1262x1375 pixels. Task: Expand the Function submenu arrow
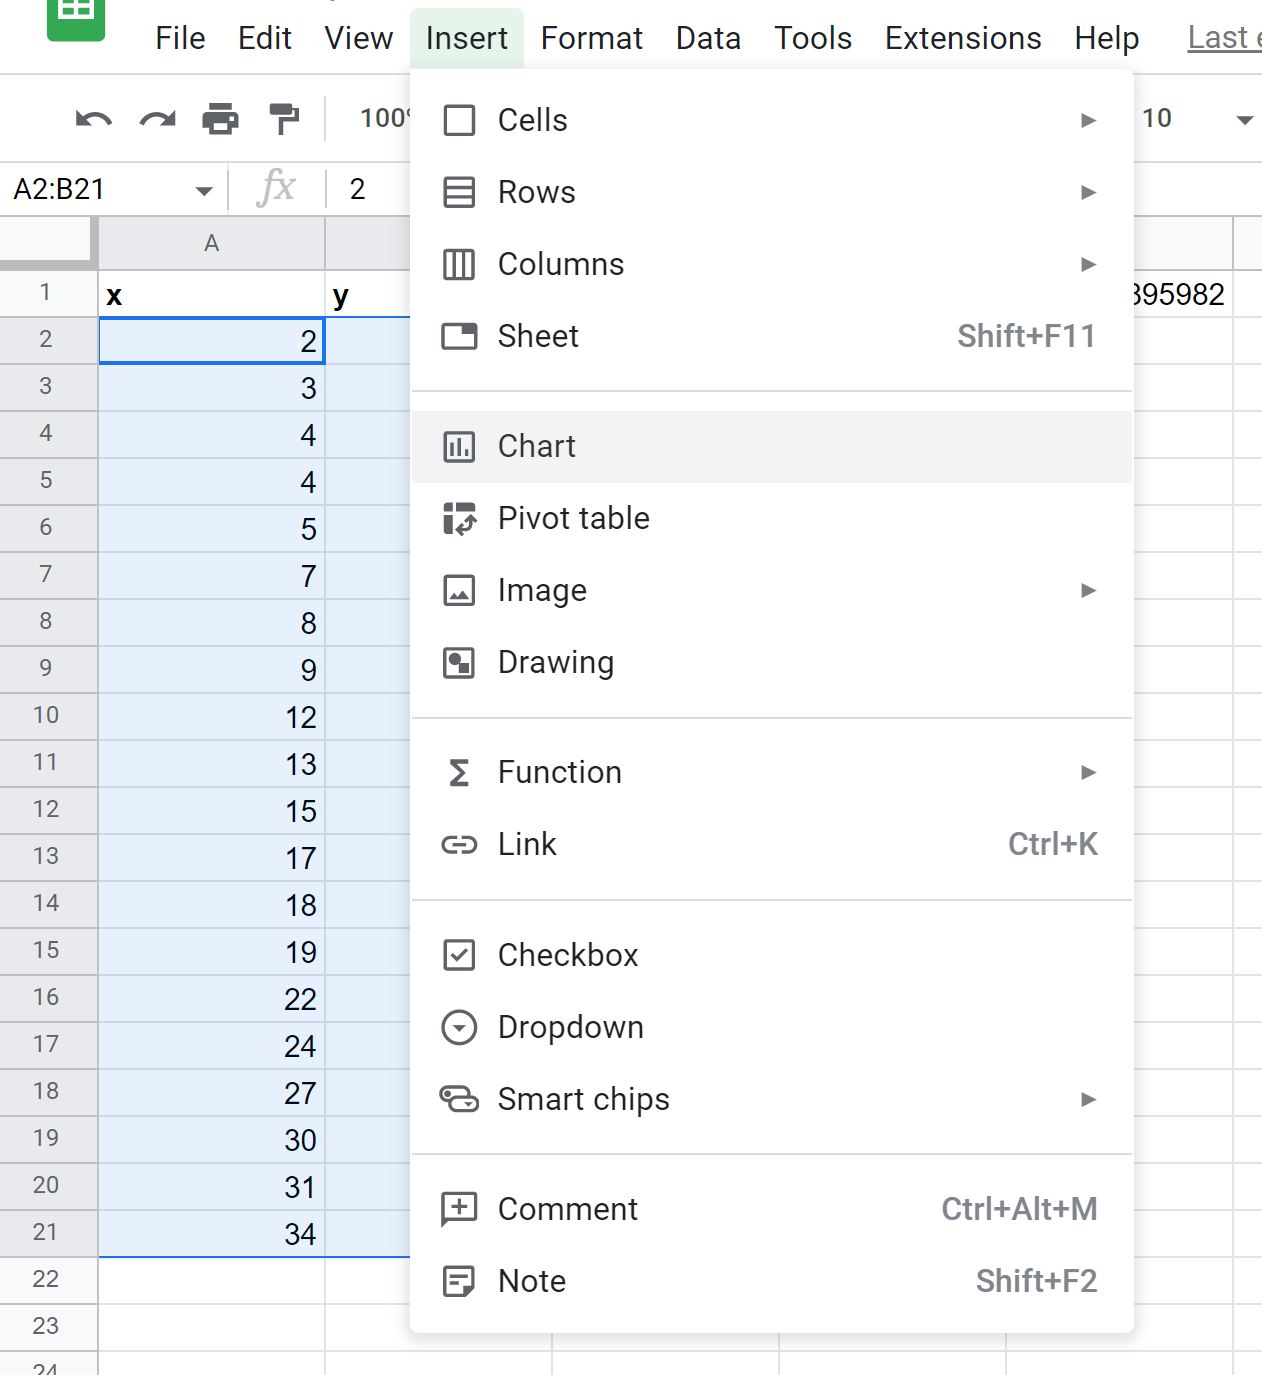pos(1089,772)
